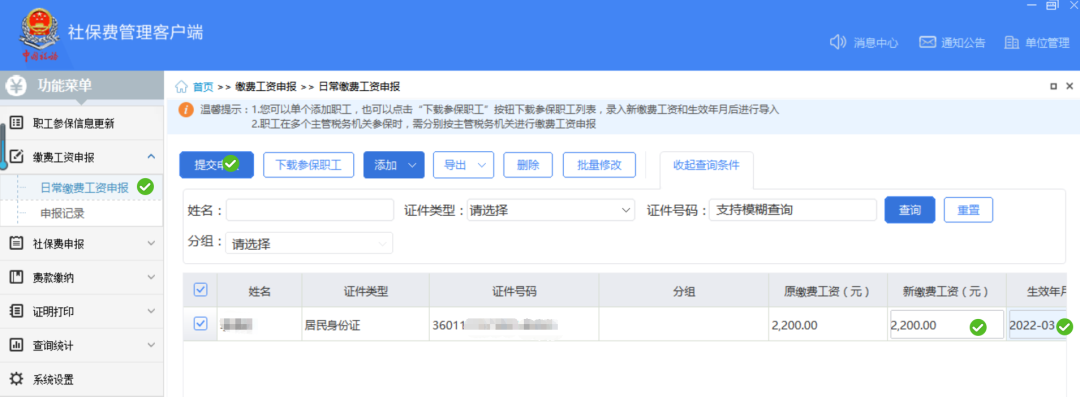Click the 系统设置 gear icon
The width and height of the screenshot is (1080, 397).
tap(17, 378)
